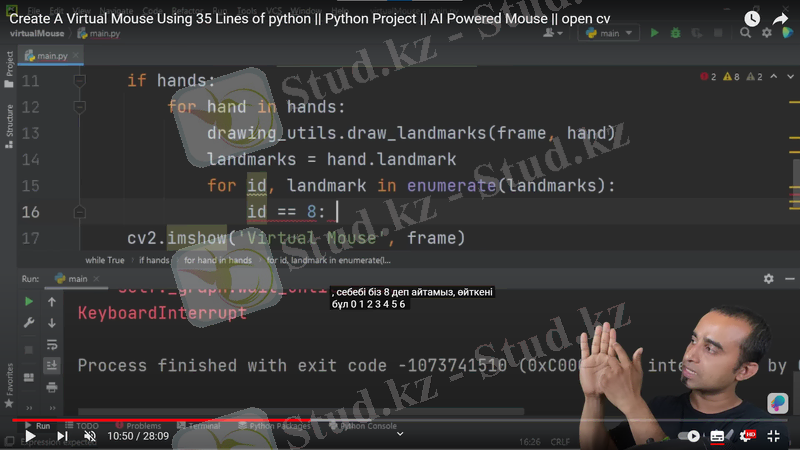Click 'while True' breadcrumb
Viewport: 800px width, 450px height.
[x=105, y=260]
